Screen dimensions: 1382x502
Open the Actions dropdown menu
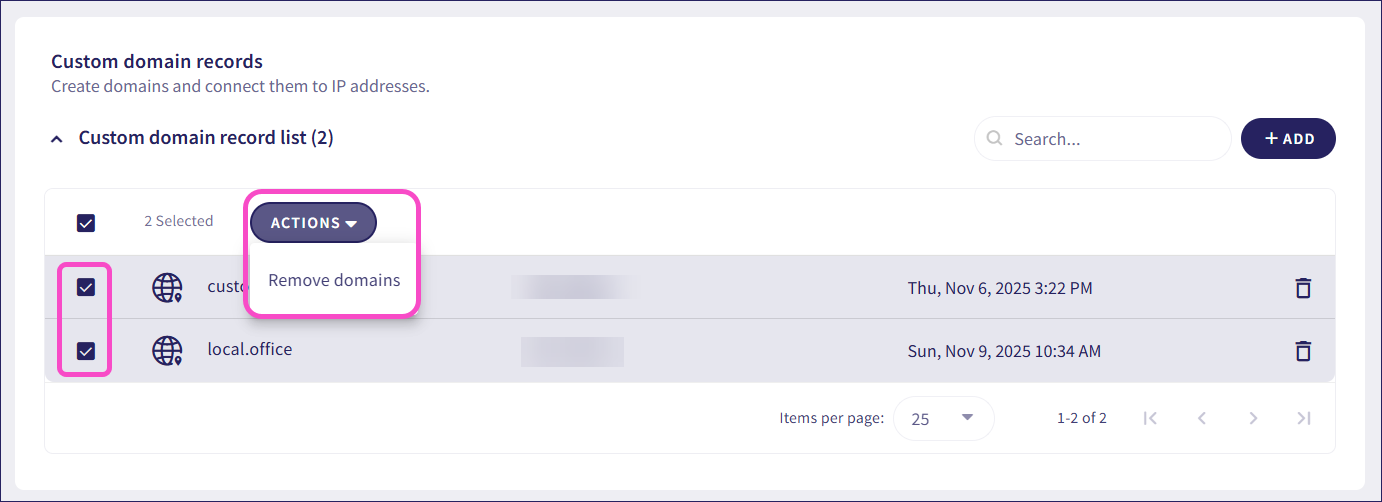[x=313, y=223]
